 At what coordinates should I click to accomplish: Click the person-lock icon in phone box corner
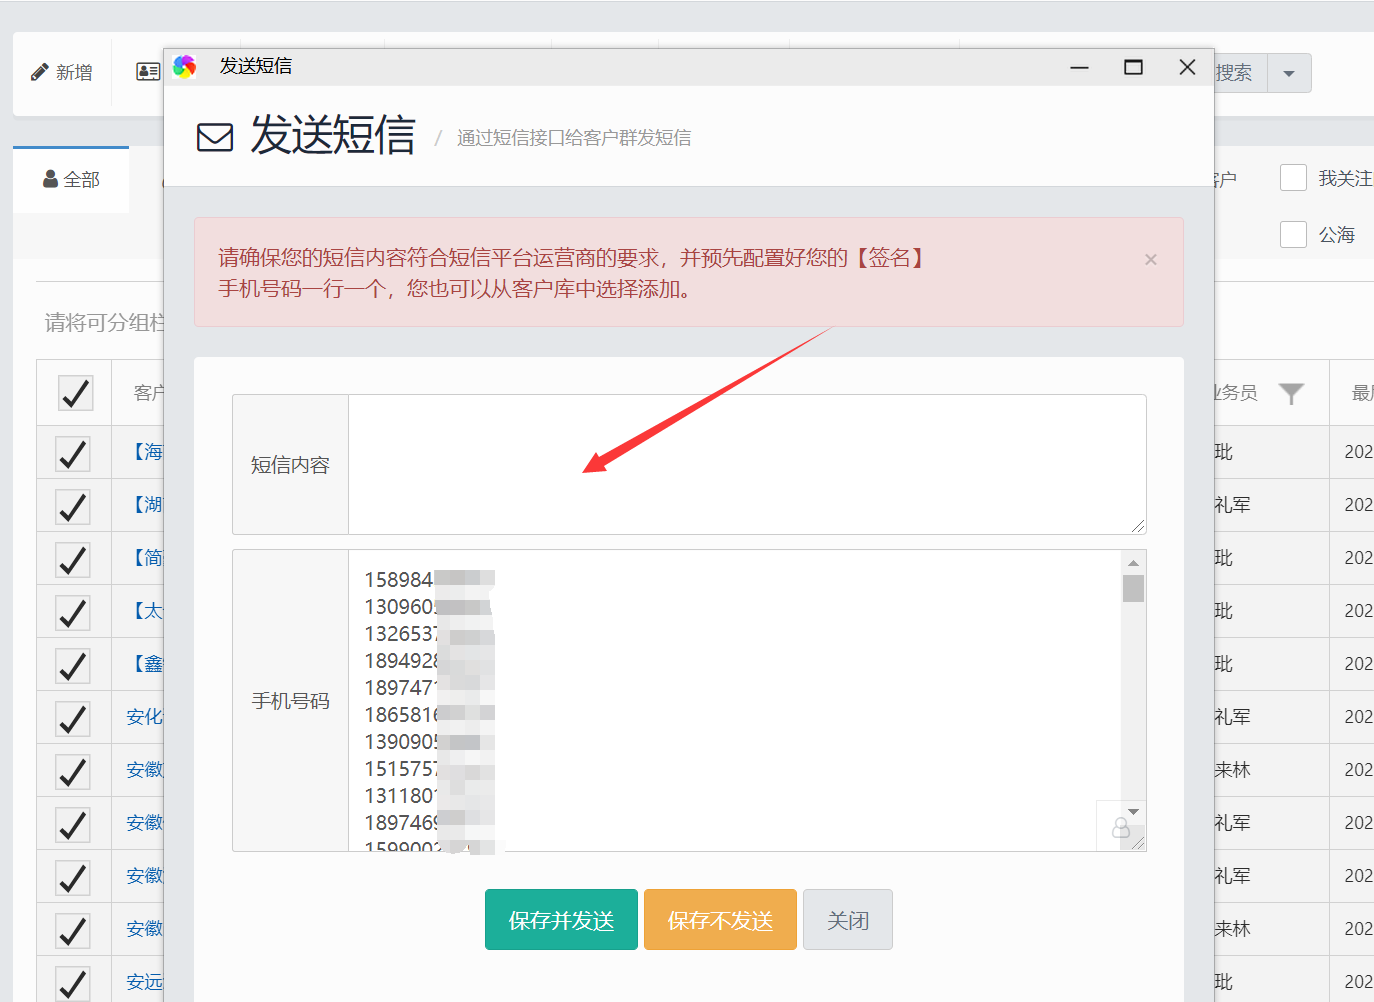[1120, 828]
